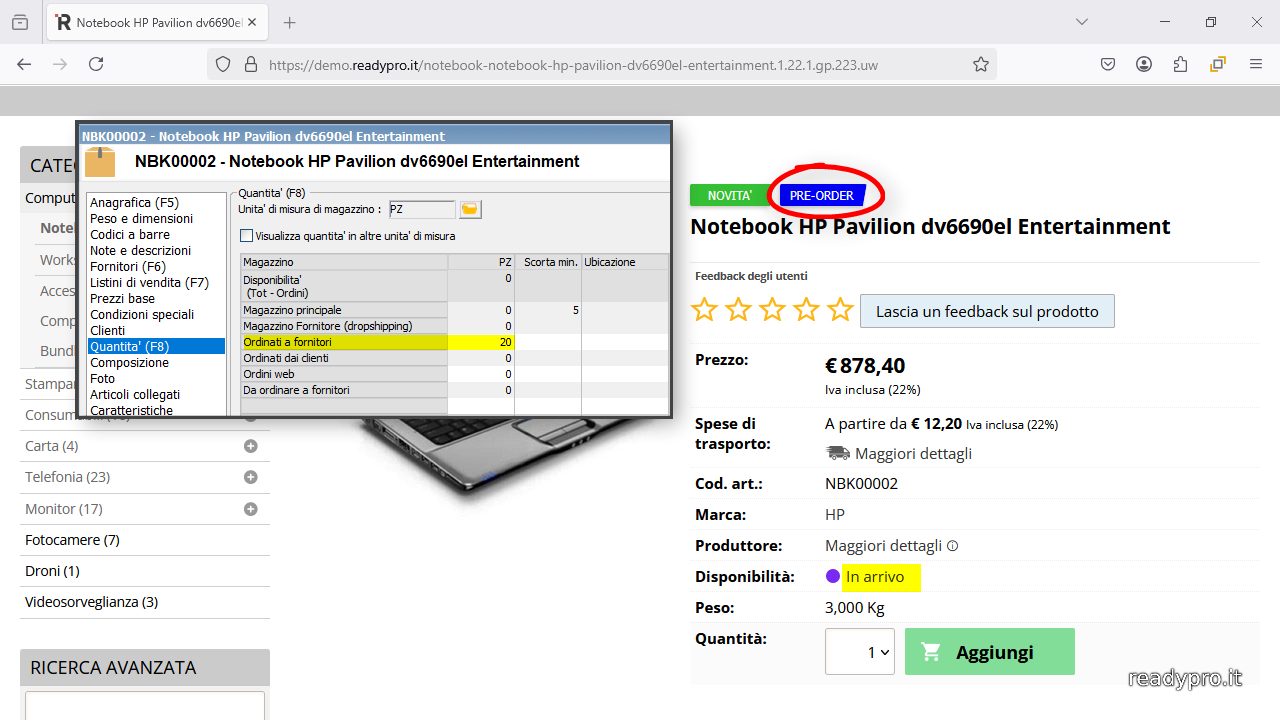Click the delivery truck icon

pos(837,453)
